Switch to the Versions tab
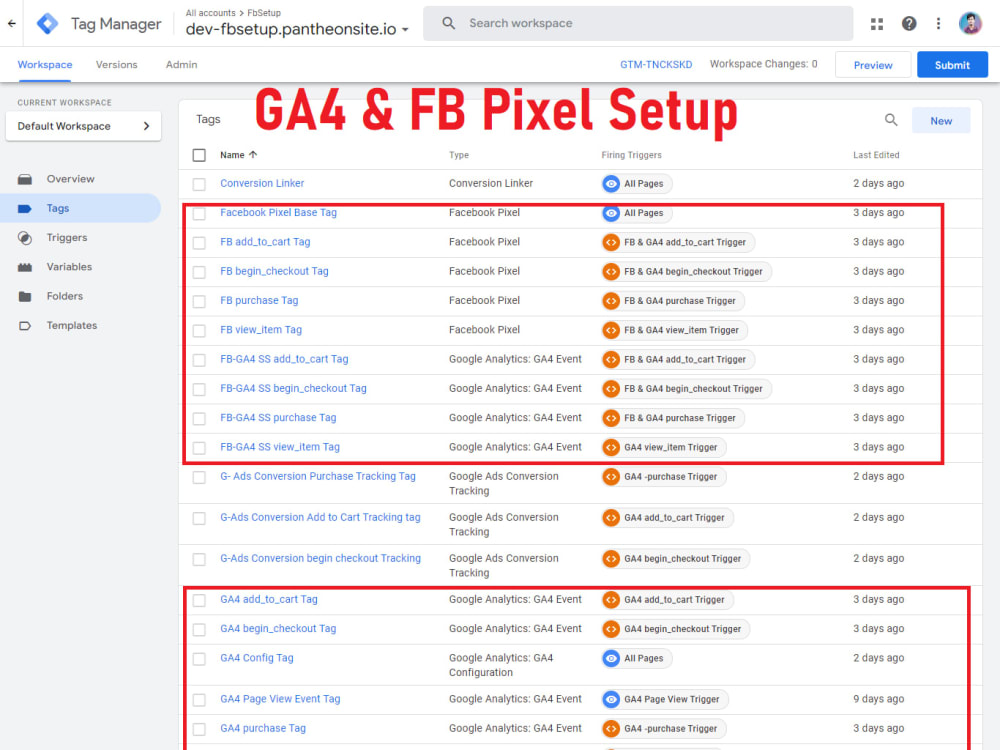1000x750 pixels. [117, 64]
